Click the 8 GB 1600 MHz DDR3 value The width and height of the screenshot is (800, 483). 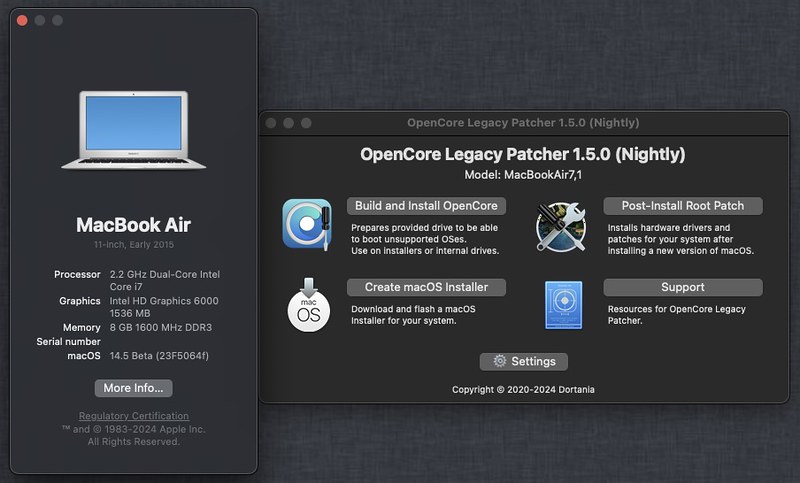click(x=161, y=327)
